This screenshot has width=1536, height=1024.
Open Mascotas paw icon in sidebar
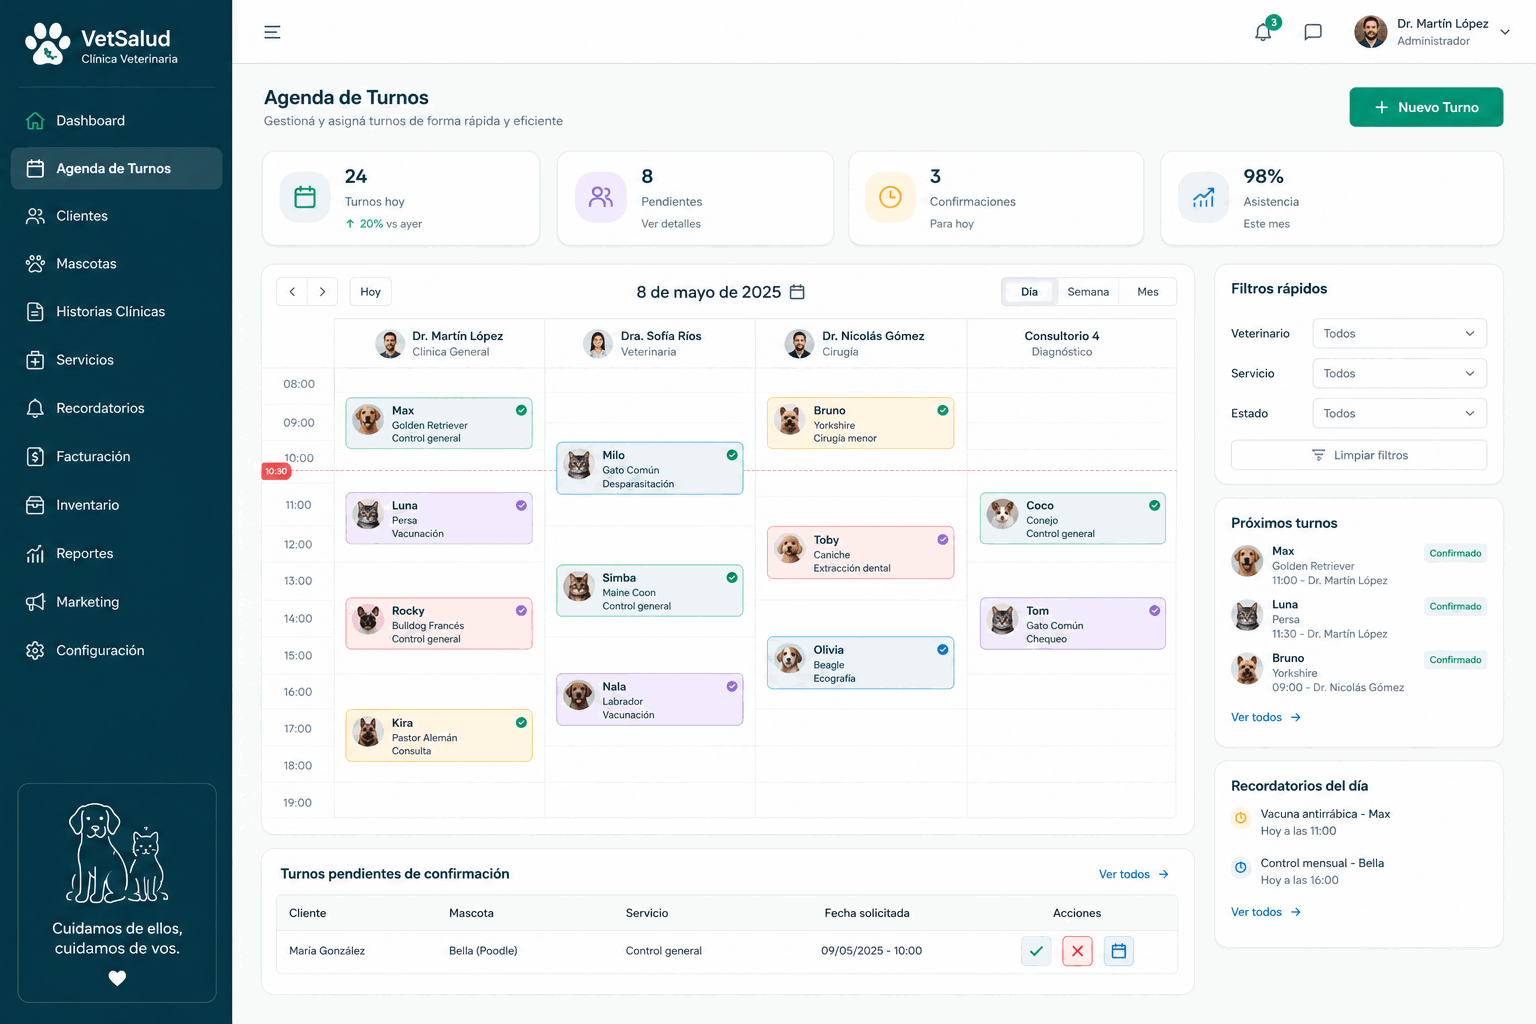35,264
